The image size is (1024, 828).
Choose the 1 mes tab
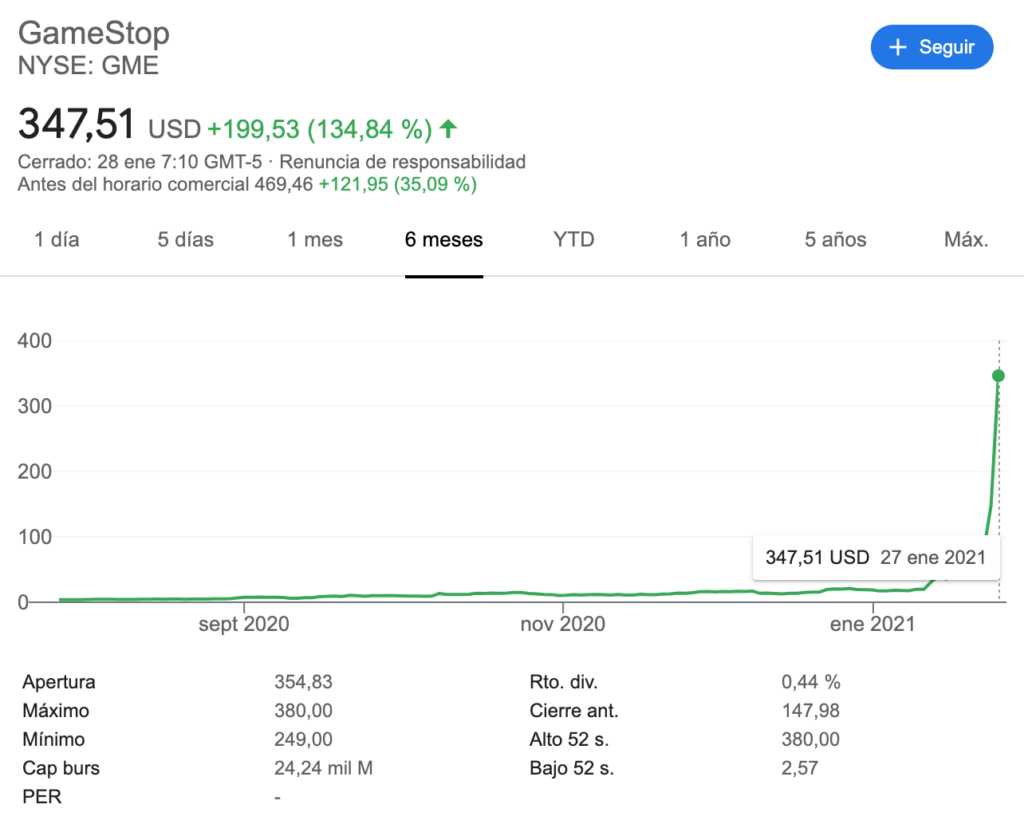(315, 240)
